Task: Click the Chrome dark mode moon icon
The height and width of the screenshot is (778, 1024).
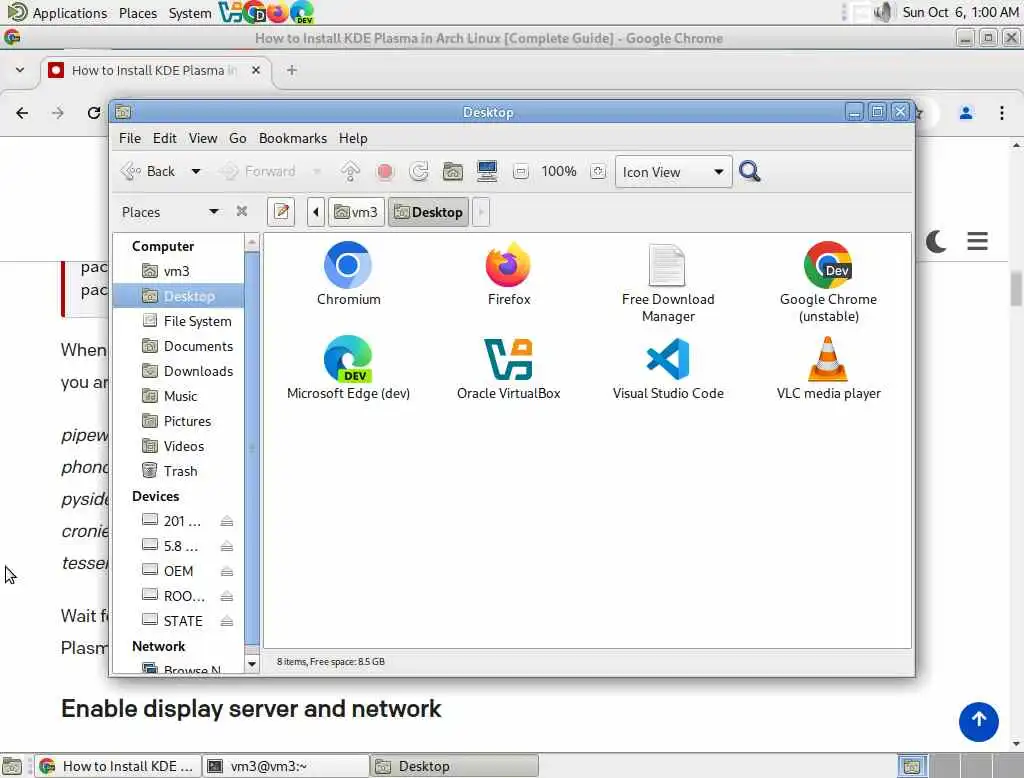Action: pos(936,242)
